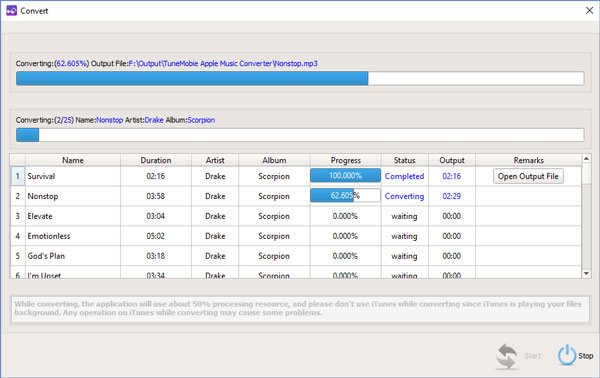Screen dimensions: 600x378
Task: Click the table scrollbar up arrow
Action: [x=586, y=158]
